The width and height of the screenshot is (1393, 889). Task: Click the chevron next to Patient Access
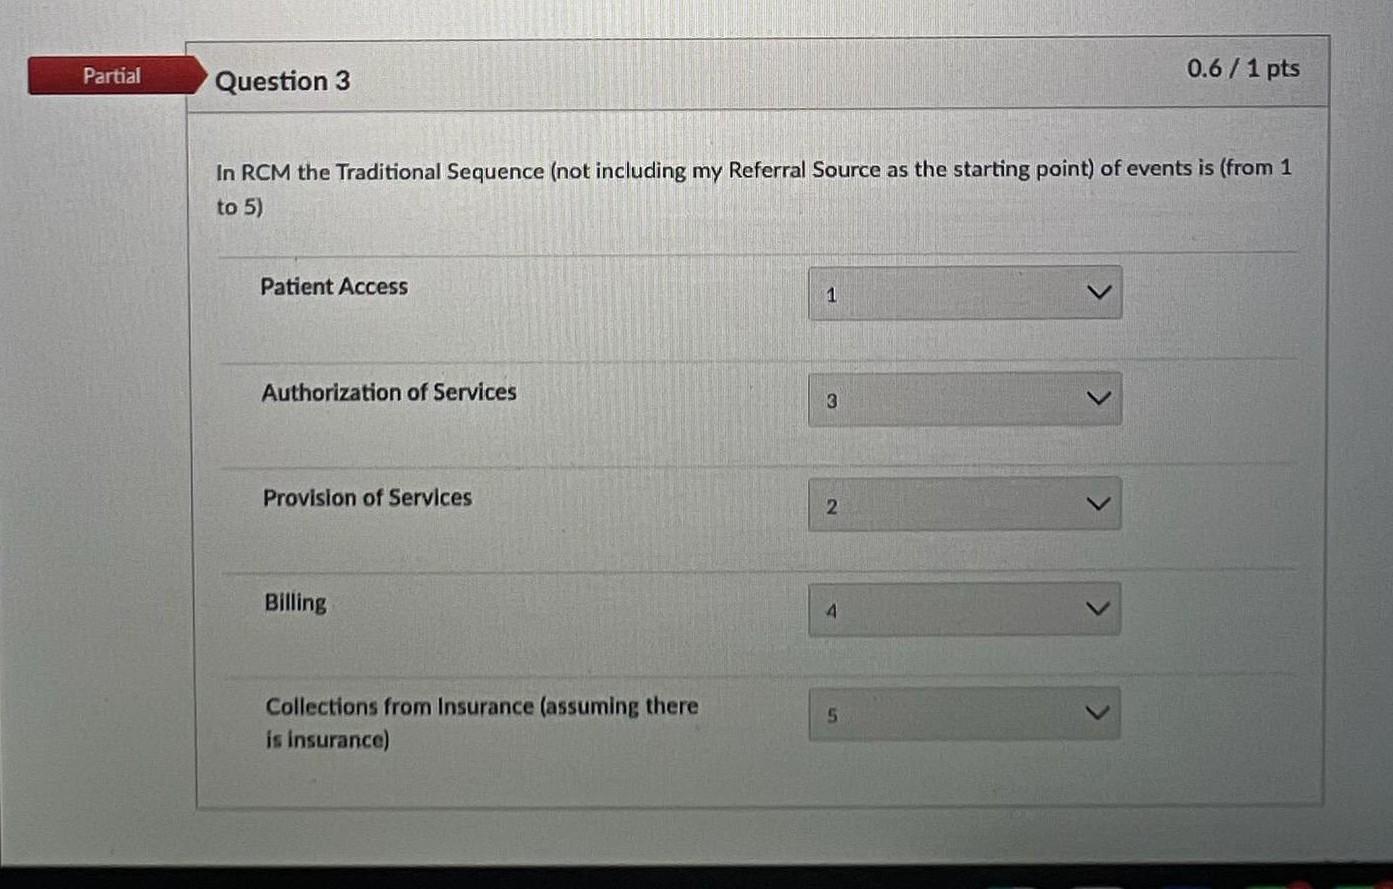1100,292
